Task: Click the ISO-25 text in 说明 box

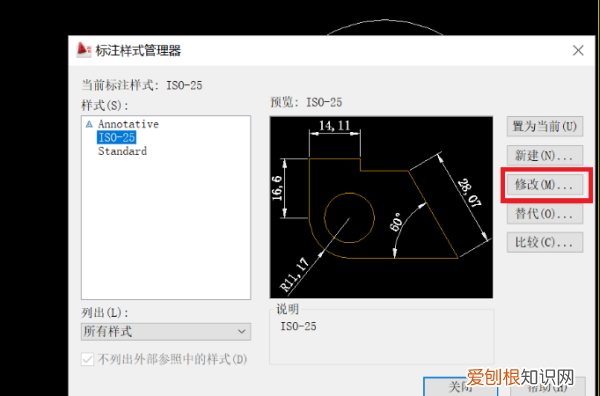Action: pos(298,326)
